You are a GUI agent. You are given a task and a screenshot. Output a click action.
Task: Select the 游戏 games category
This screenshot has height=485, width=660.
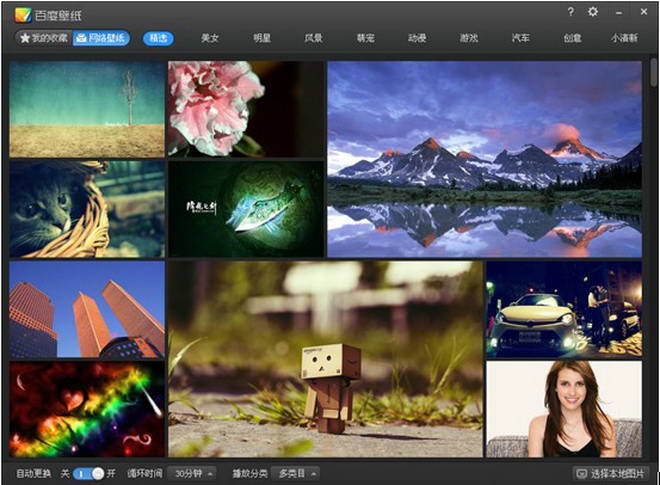click(x=469, y=38)
